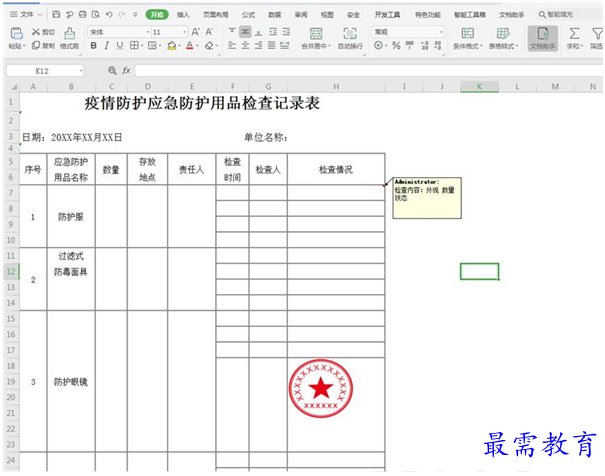Increase font size with the larger A icon
This screenshot has height=476, width=605.
click(x=196, y=32)
